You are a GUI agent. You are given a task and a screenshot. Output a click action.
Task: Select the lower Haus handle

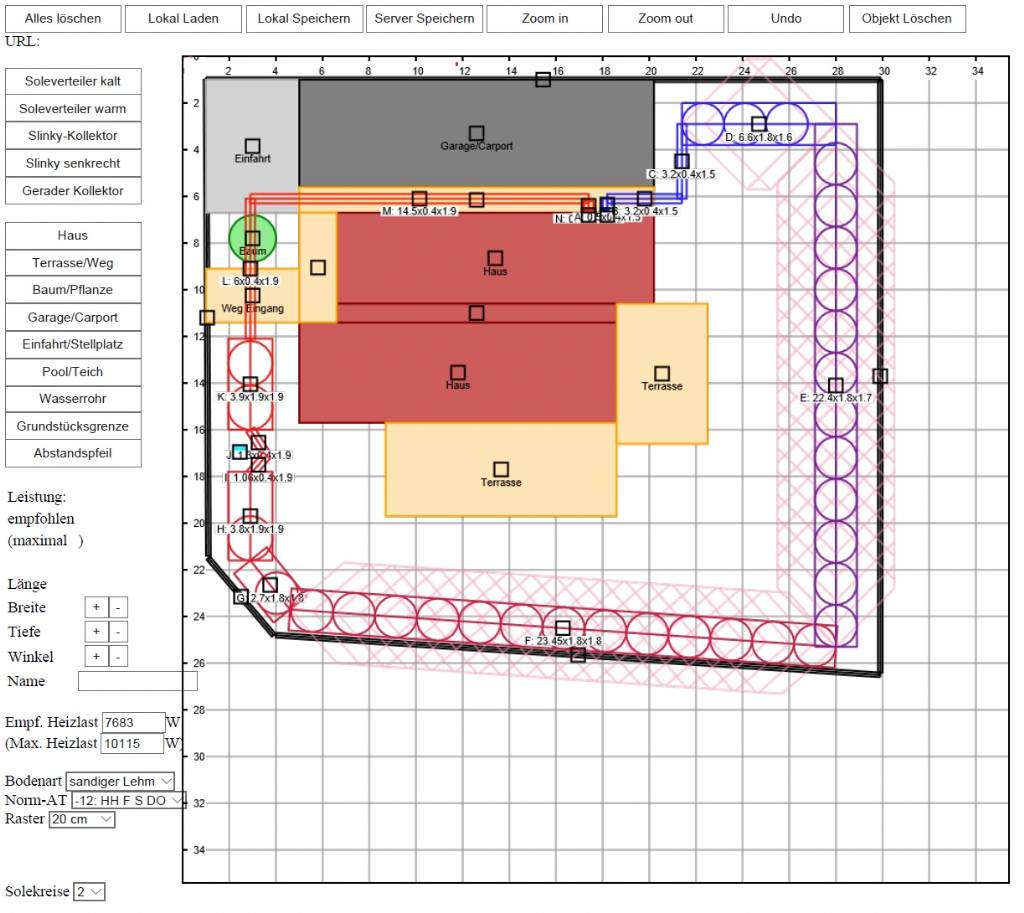click(x=458, y=373)
